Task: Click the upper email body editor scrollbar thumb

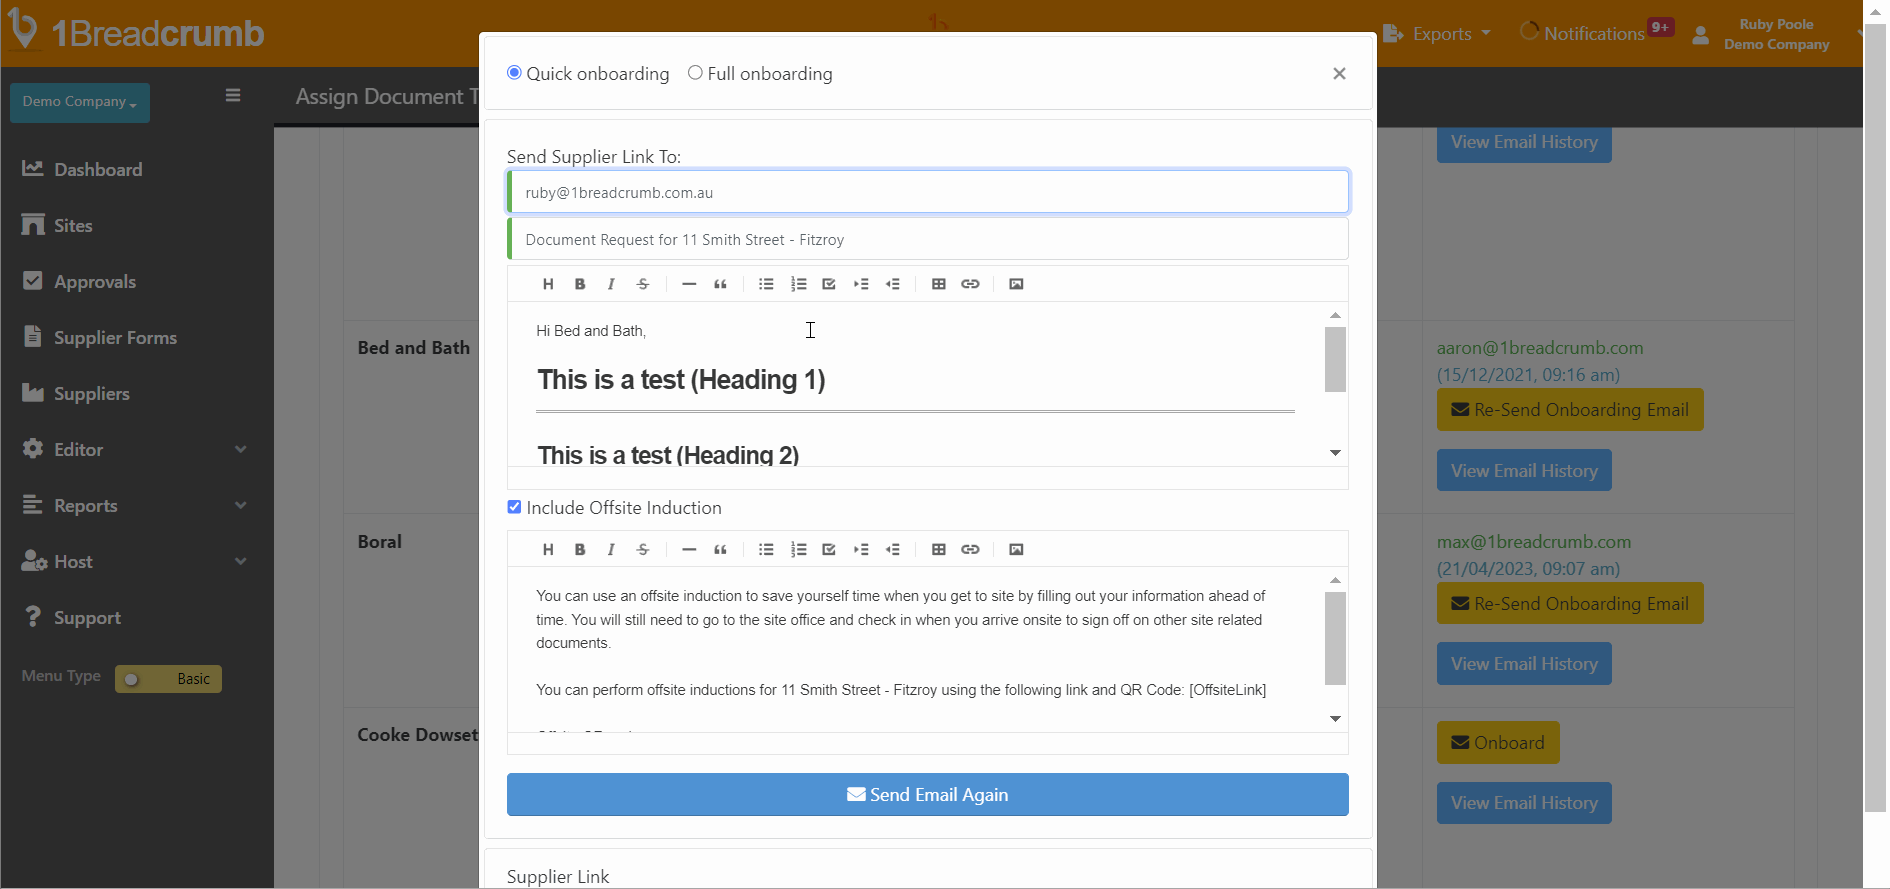Action: [x=1335, y=360]
